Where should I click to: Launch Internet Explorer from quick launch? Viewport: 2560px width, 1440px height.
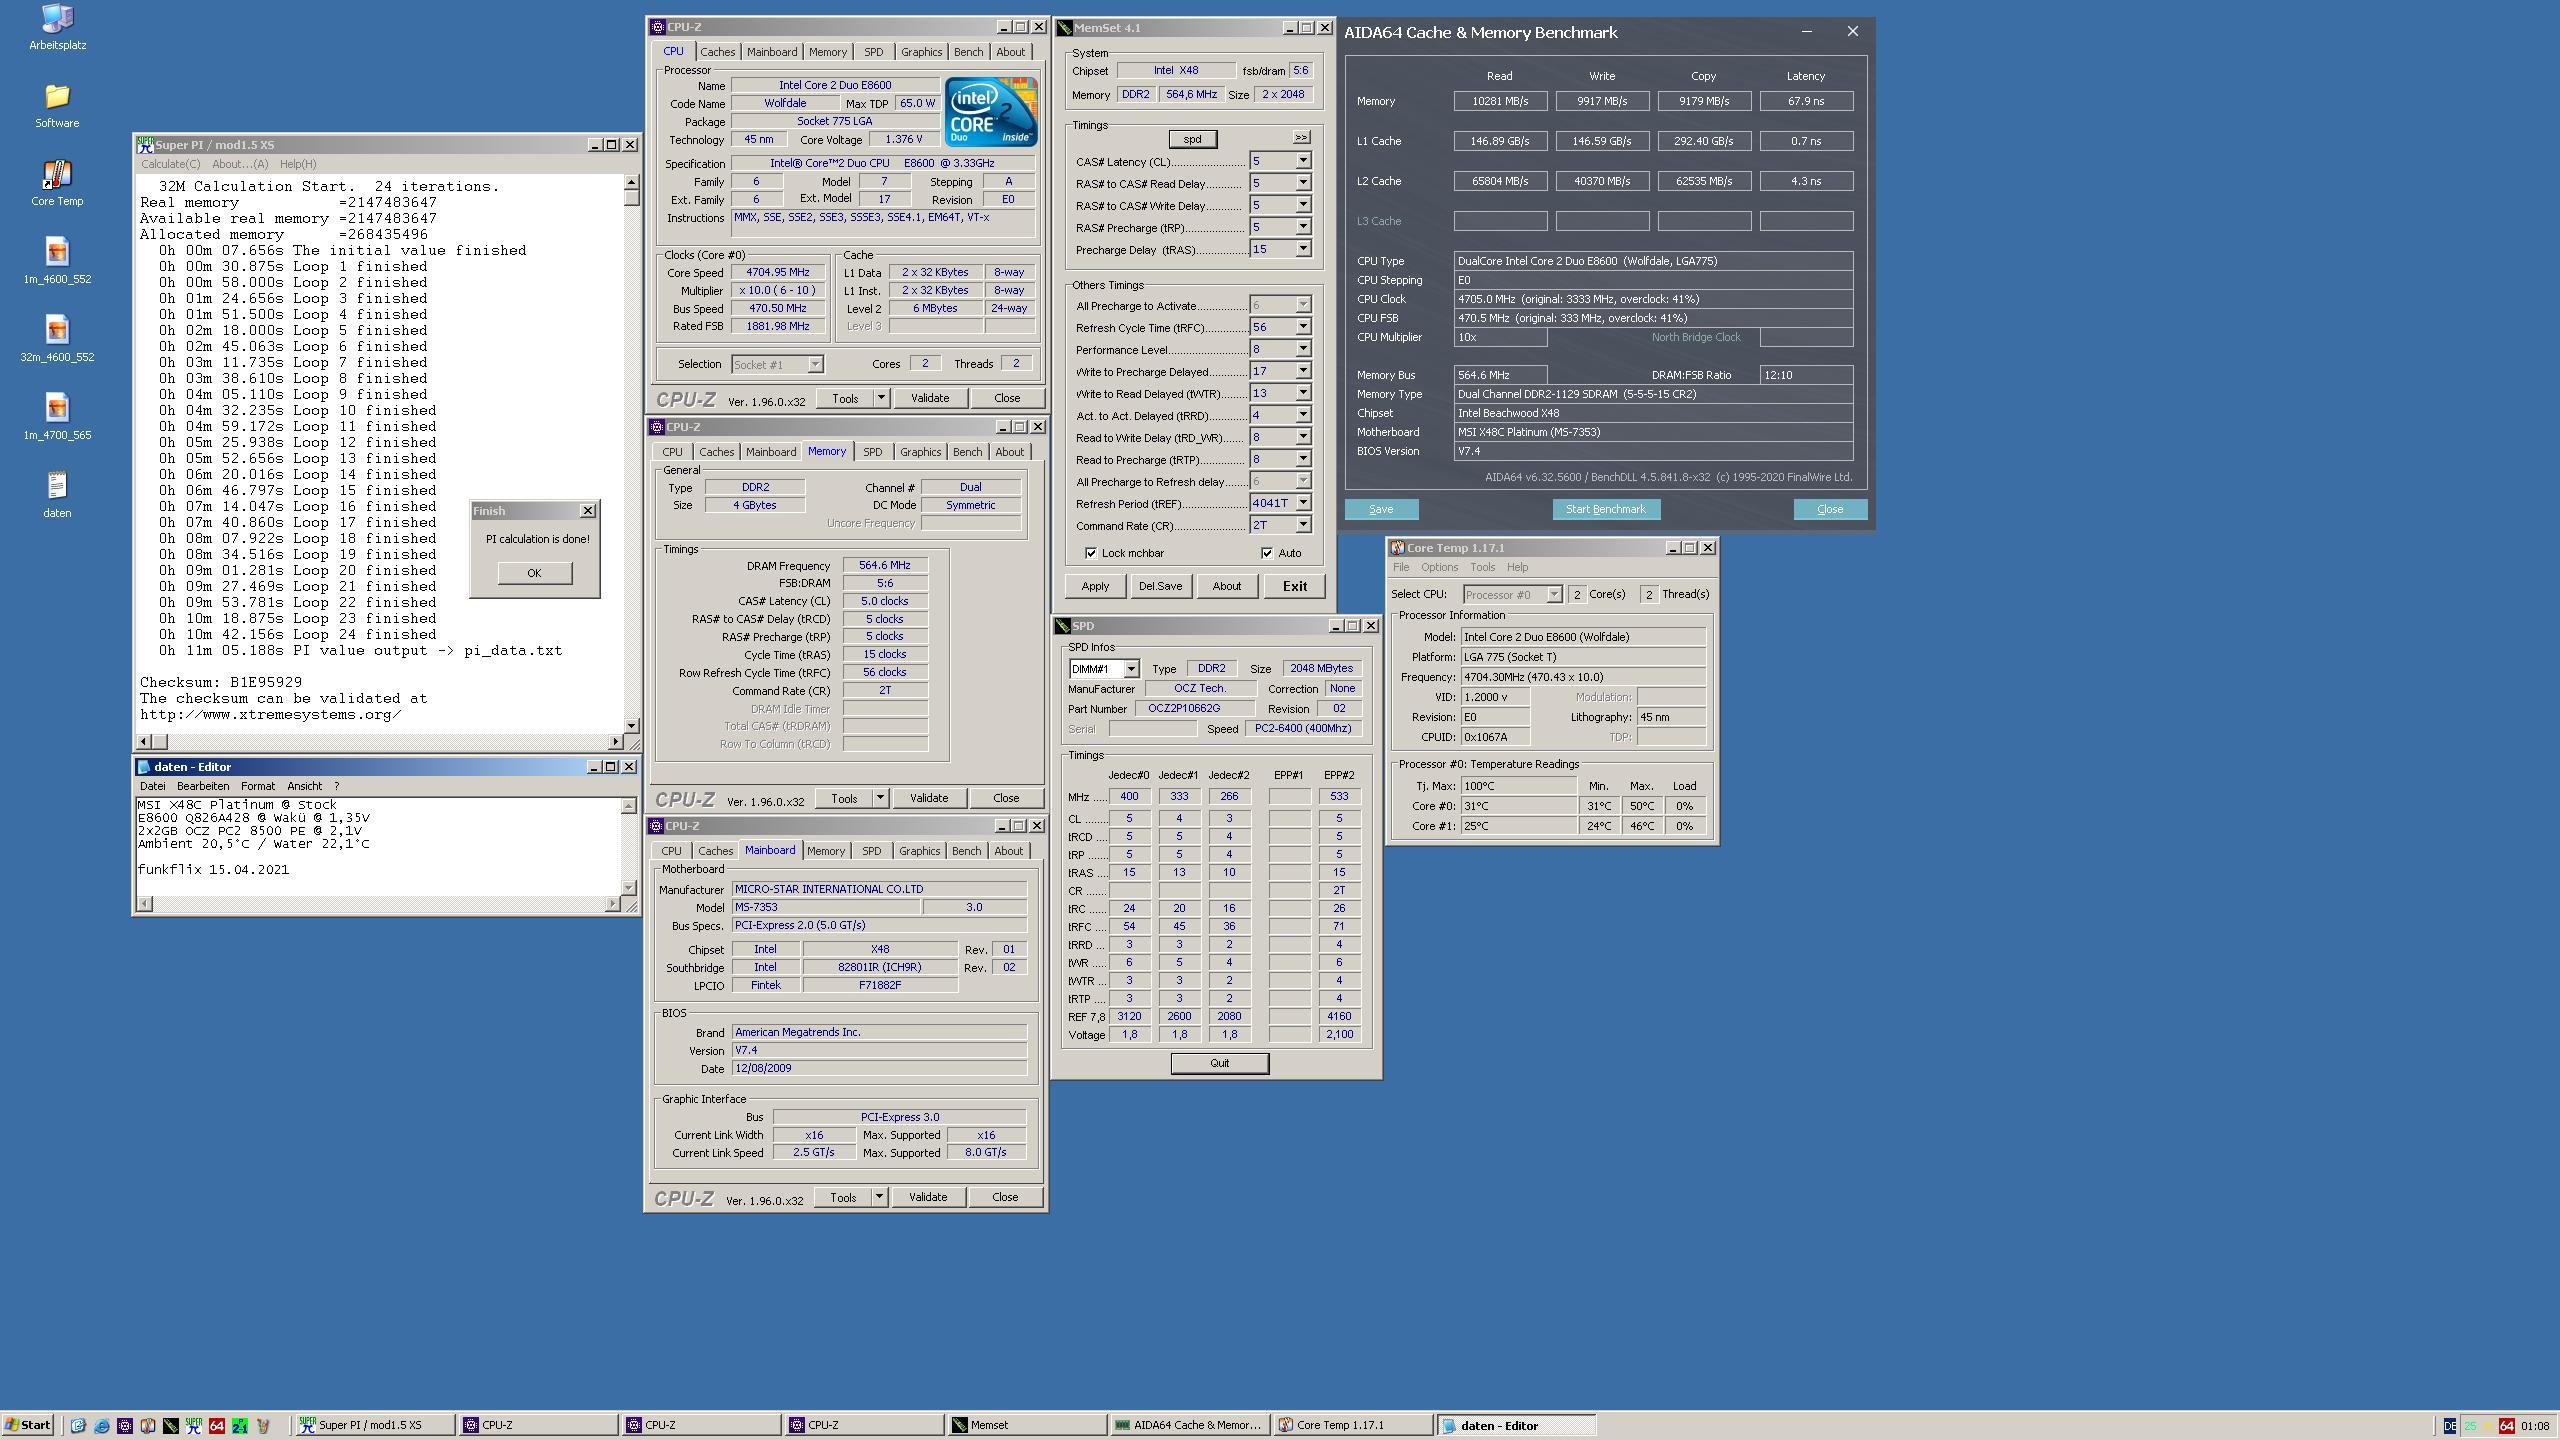pyautogui.click(x=101, y=1425)
